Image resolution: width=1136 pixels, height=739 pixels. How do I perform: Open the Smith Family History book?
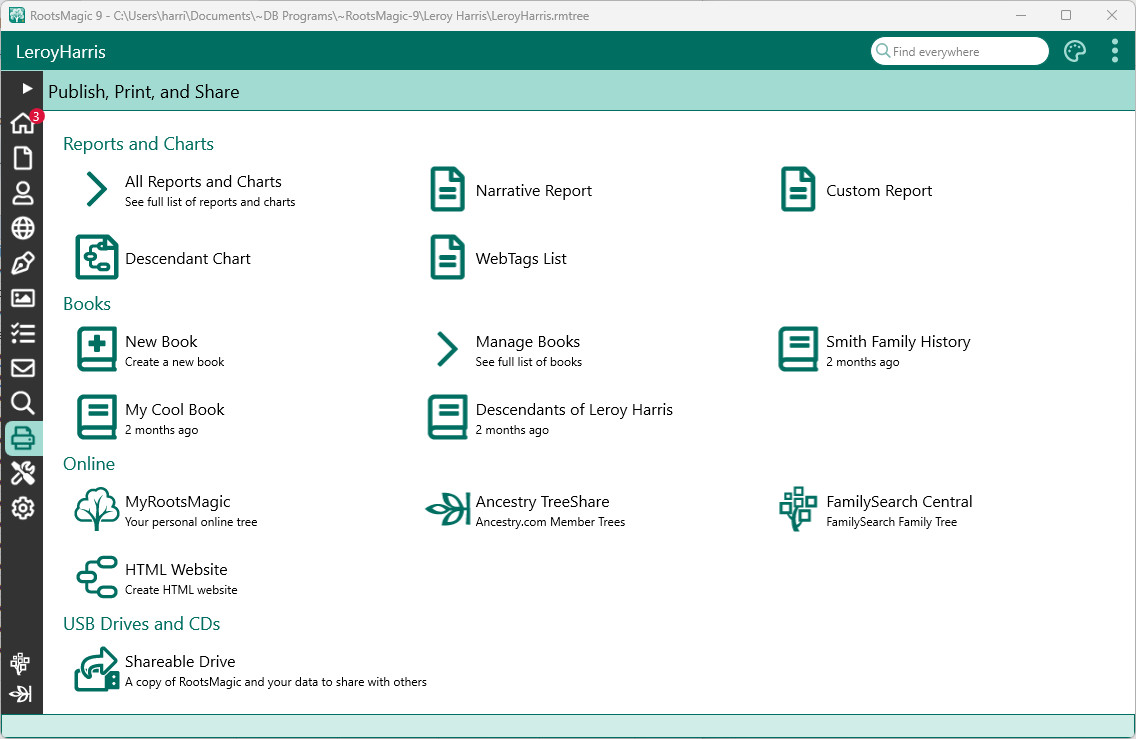(x=897, y=349)
